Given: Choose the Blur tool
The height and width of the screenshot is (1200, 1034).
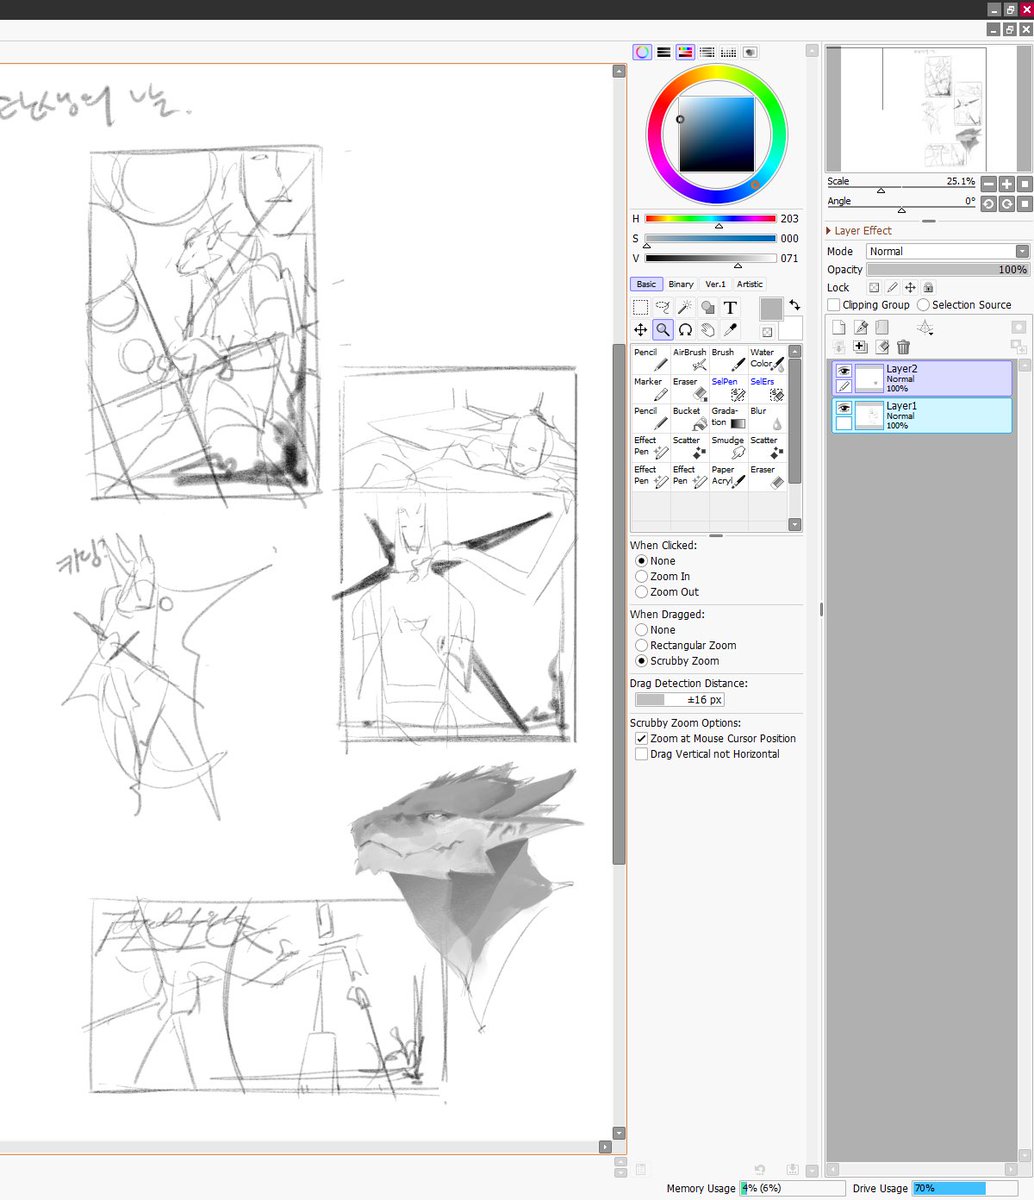Looking at the screenshot, I should click(x=766, y=417).
